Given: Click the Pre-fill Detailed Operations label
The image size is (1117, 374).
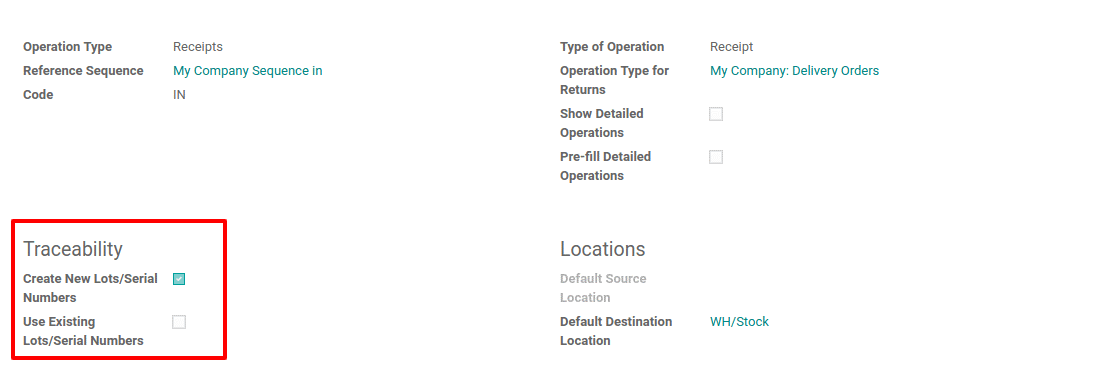Looking at the screenshot, I should click(606, 166).
